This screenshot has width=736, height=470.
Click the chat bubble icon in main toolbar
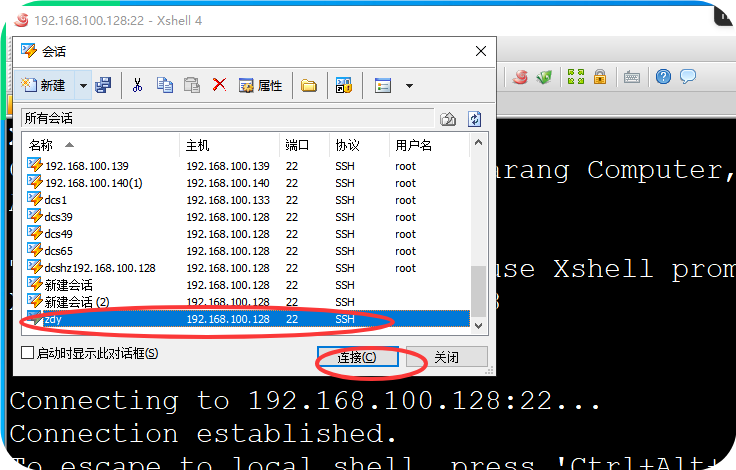pos(688,76)
